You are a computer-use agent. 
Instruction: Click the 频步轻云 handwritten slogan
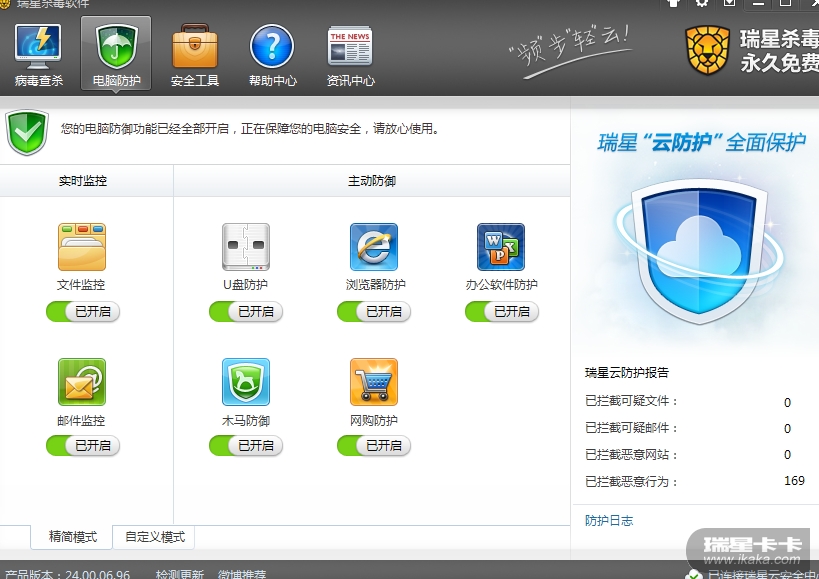click(571, 50)
